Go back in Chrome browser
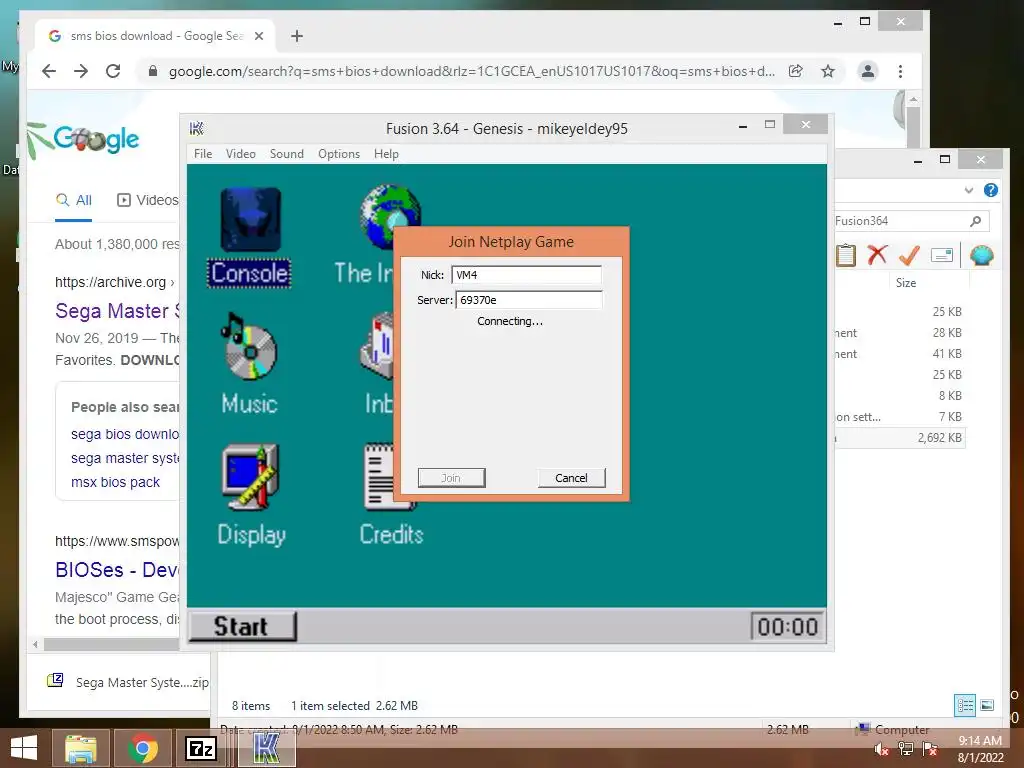This screenshot has width=1024, height=768. click(49, 71)
